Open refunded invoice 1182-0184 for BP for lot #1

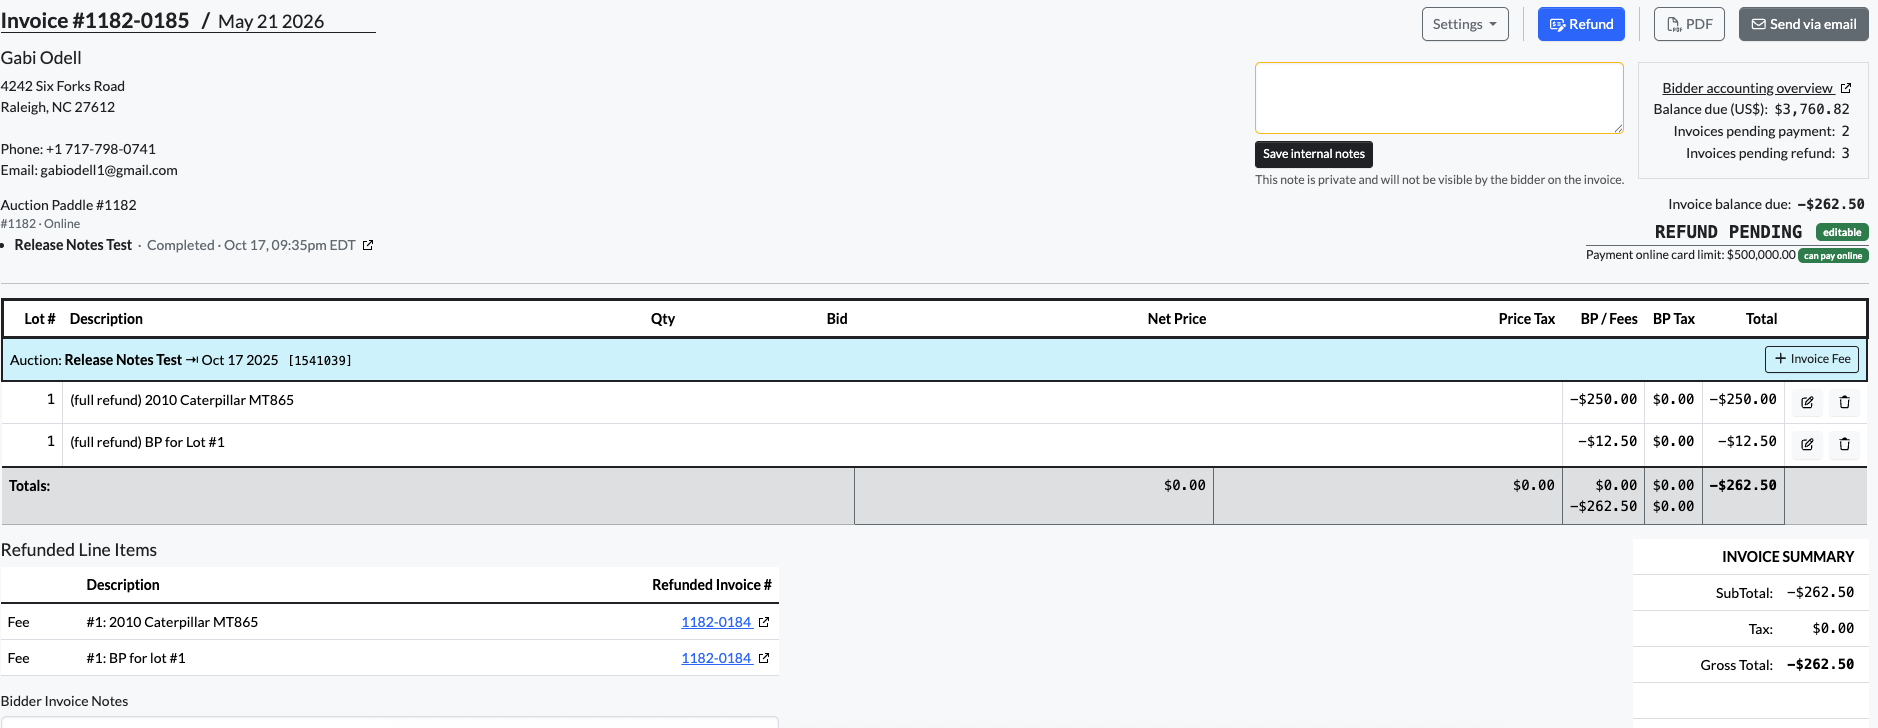(716, 658)
